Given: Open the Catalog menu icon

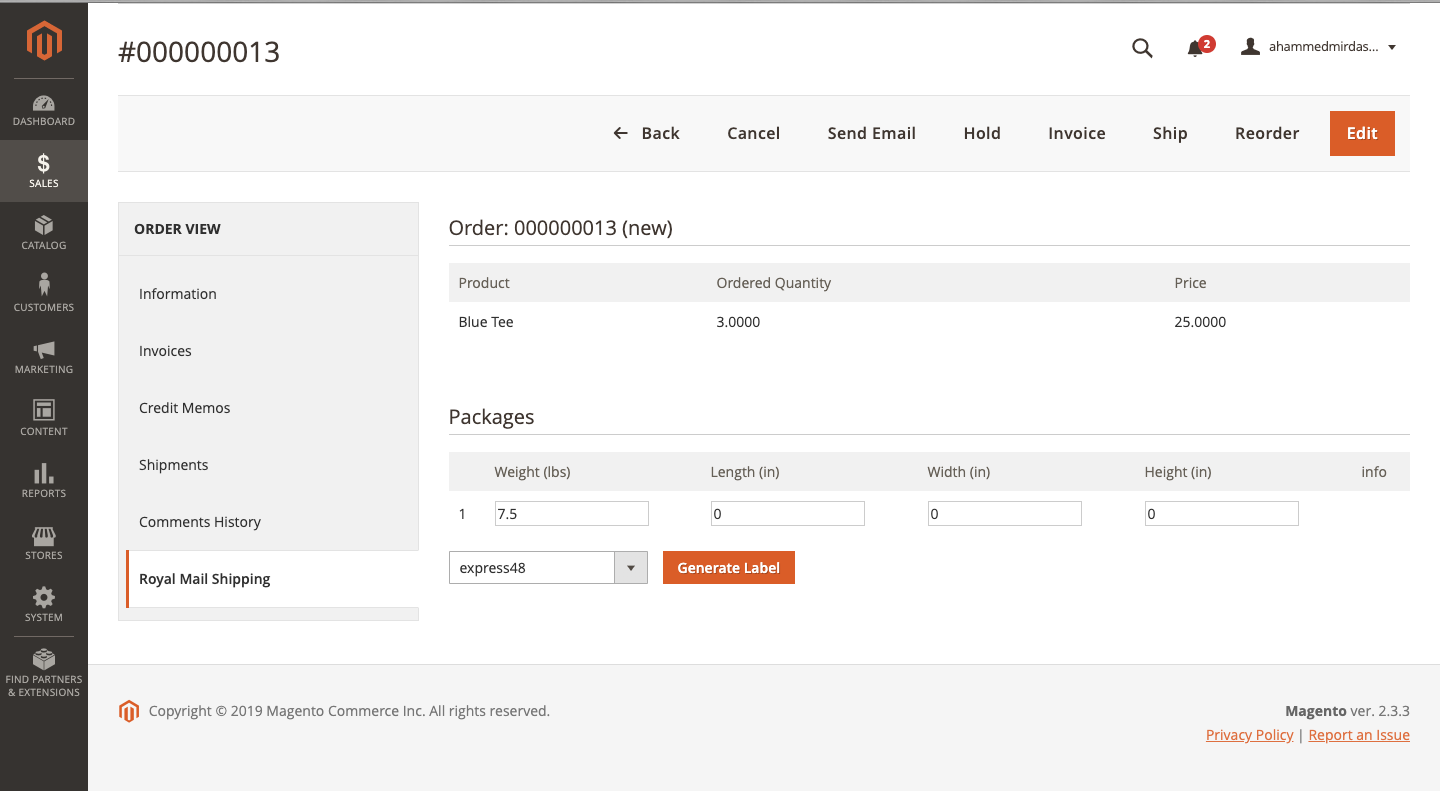Looking at the screenshot, I should click(x=44, y=232).
